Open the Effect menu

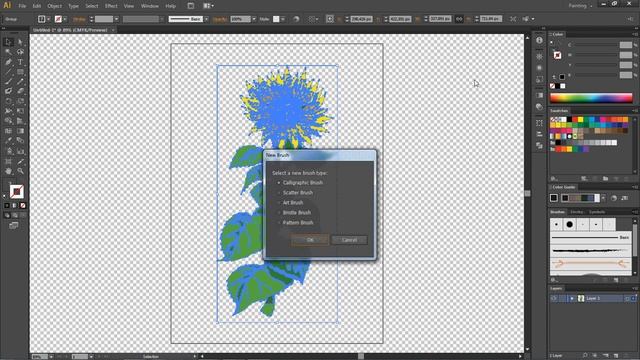point(111,6)
